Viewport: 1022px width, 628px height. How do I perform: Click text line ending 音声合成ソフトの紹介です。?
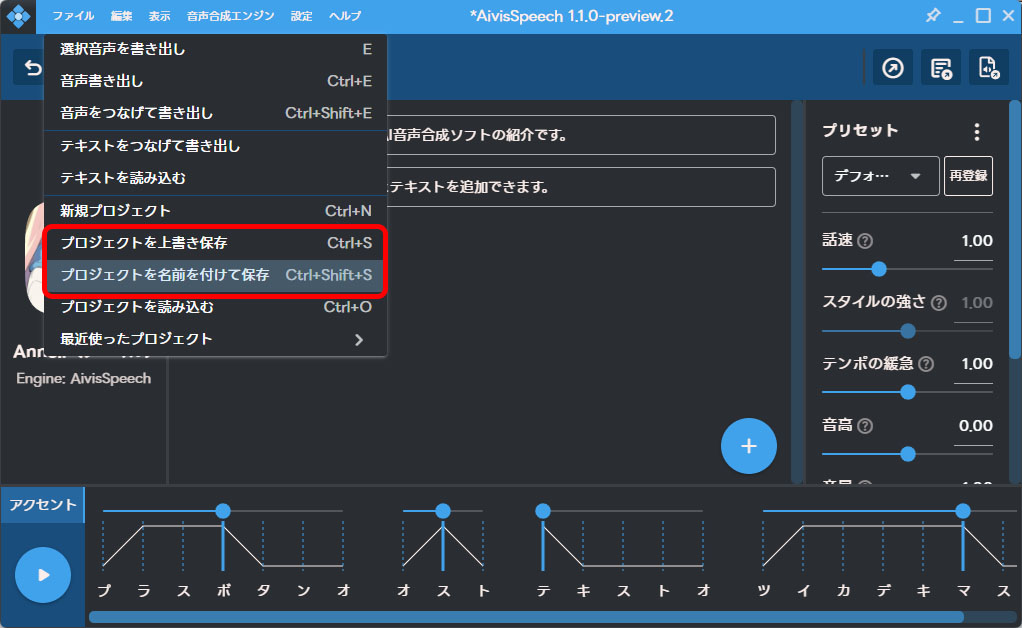[580, 136]
